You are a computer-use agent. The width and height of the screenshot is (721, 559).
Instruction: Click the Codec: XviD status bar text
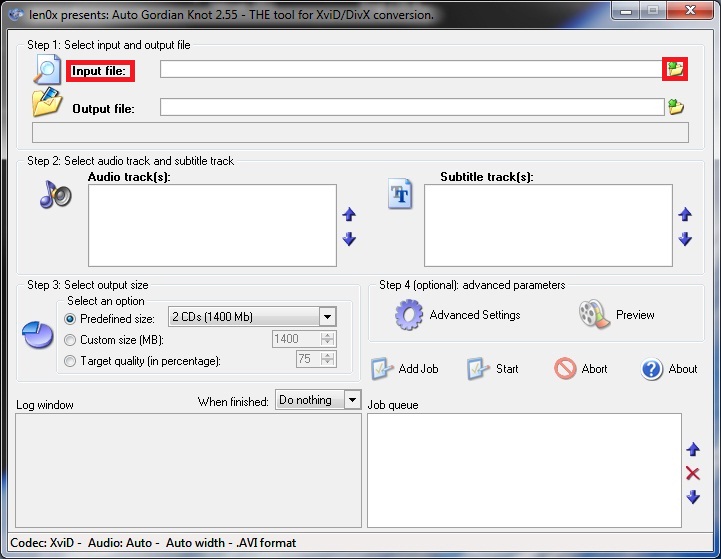point(42,543)
